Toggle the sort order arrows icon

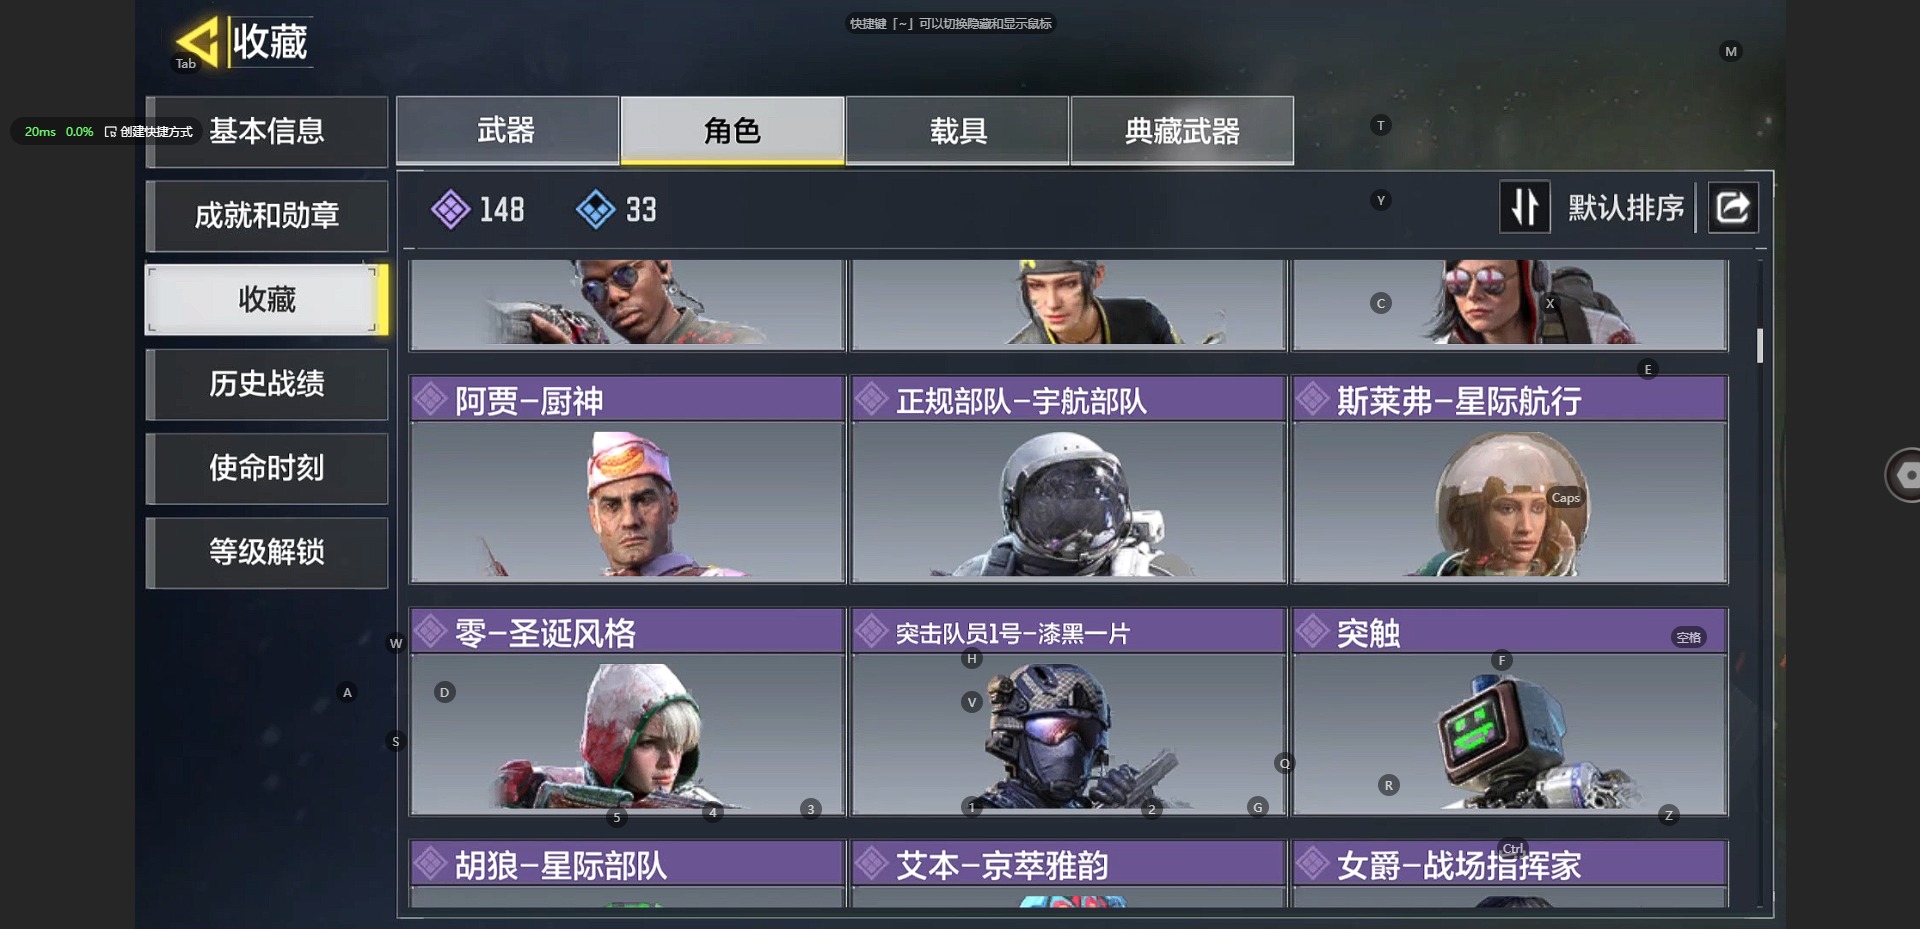(x=1524, y=207)
